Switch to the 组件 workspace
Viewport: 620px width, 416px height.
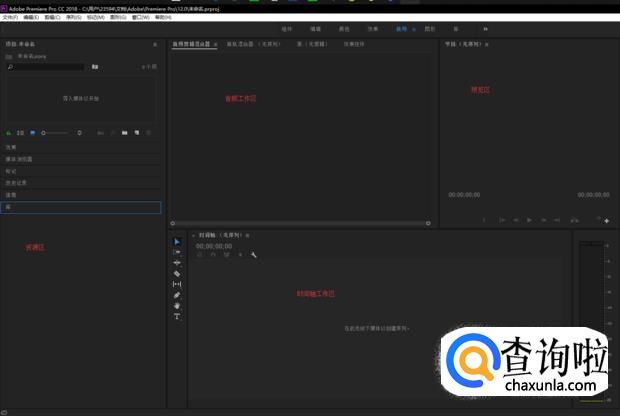pos(287,29)
